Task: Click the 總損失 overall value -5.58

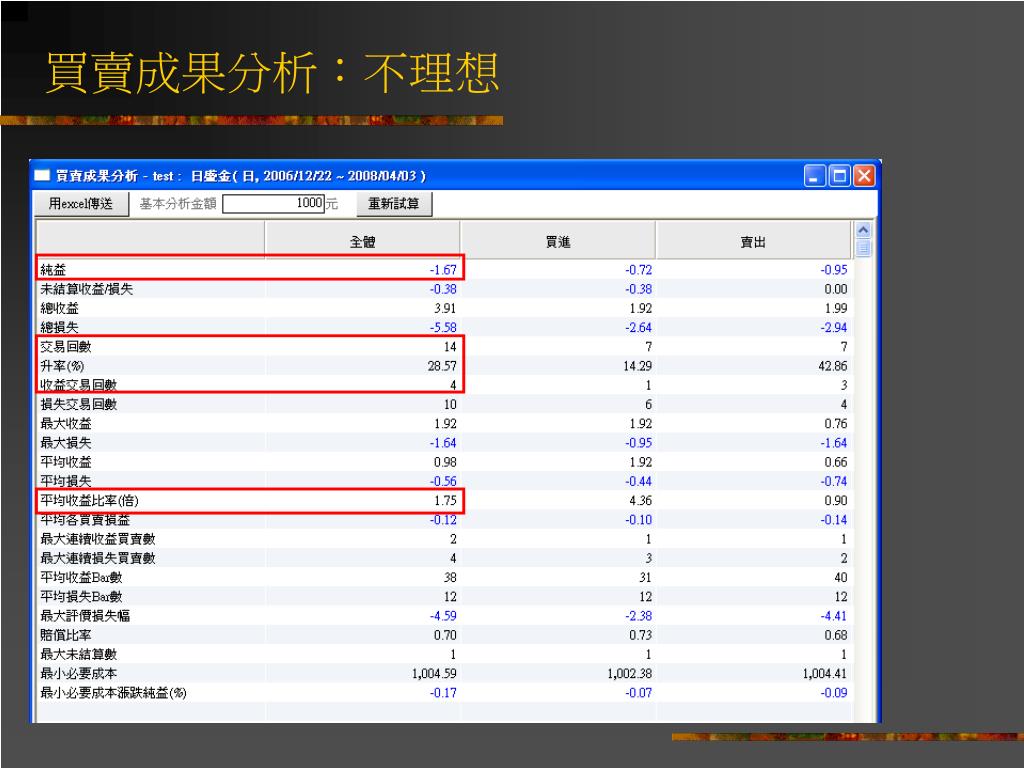Action: (443, 327)
